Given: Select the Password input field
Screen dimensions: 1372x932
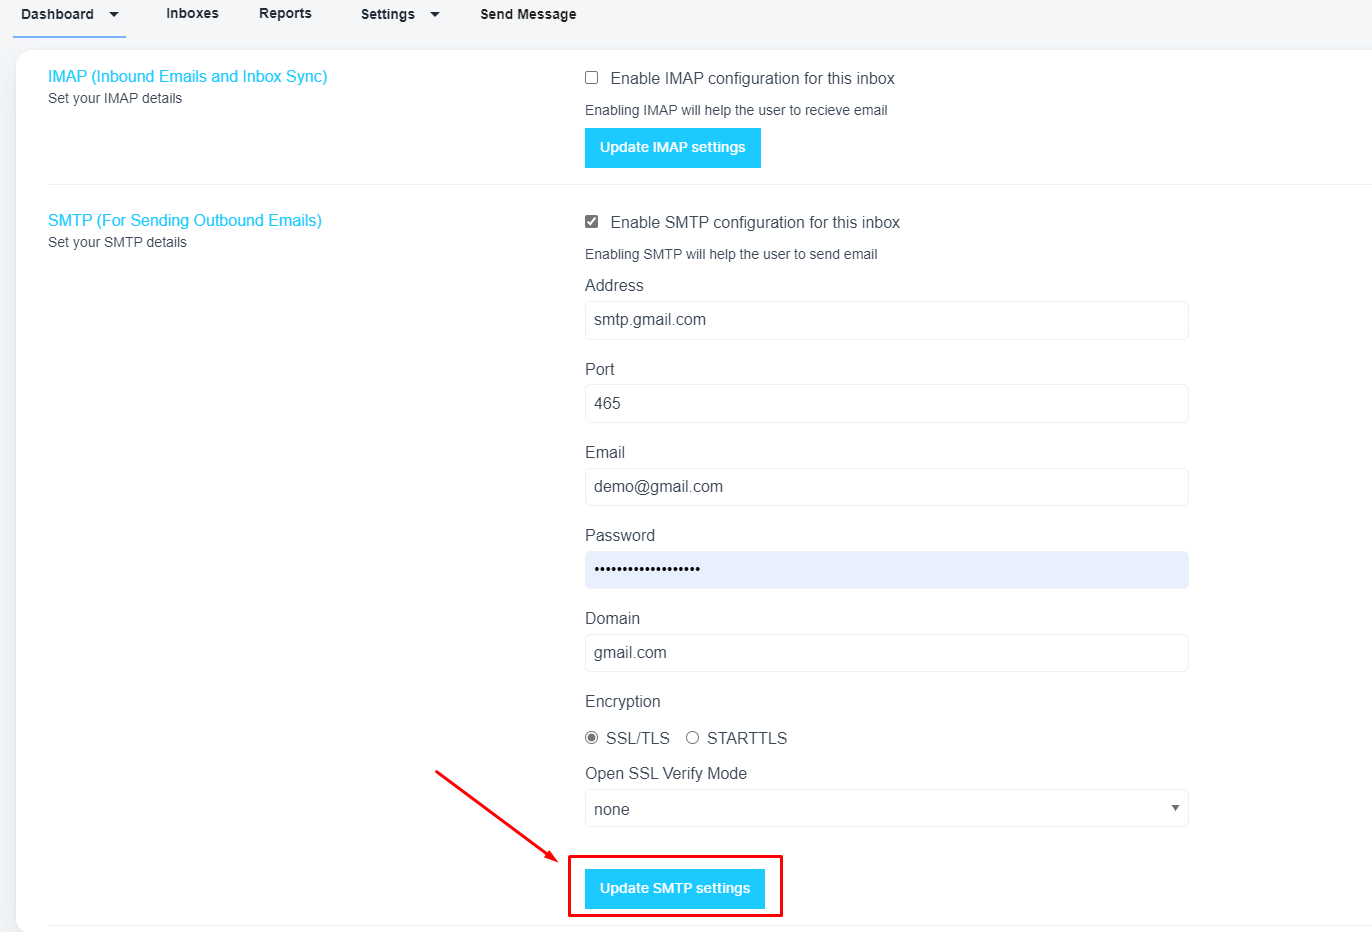Looking at the screenshot, I should coord(886,570).
